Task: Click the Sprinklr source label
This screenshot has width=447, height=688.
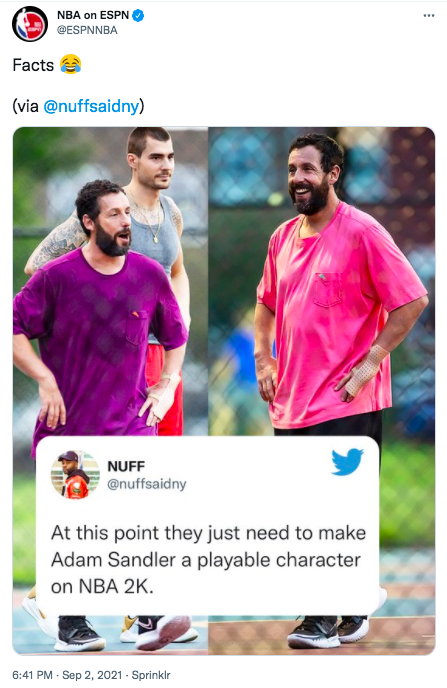Action: 151,675
